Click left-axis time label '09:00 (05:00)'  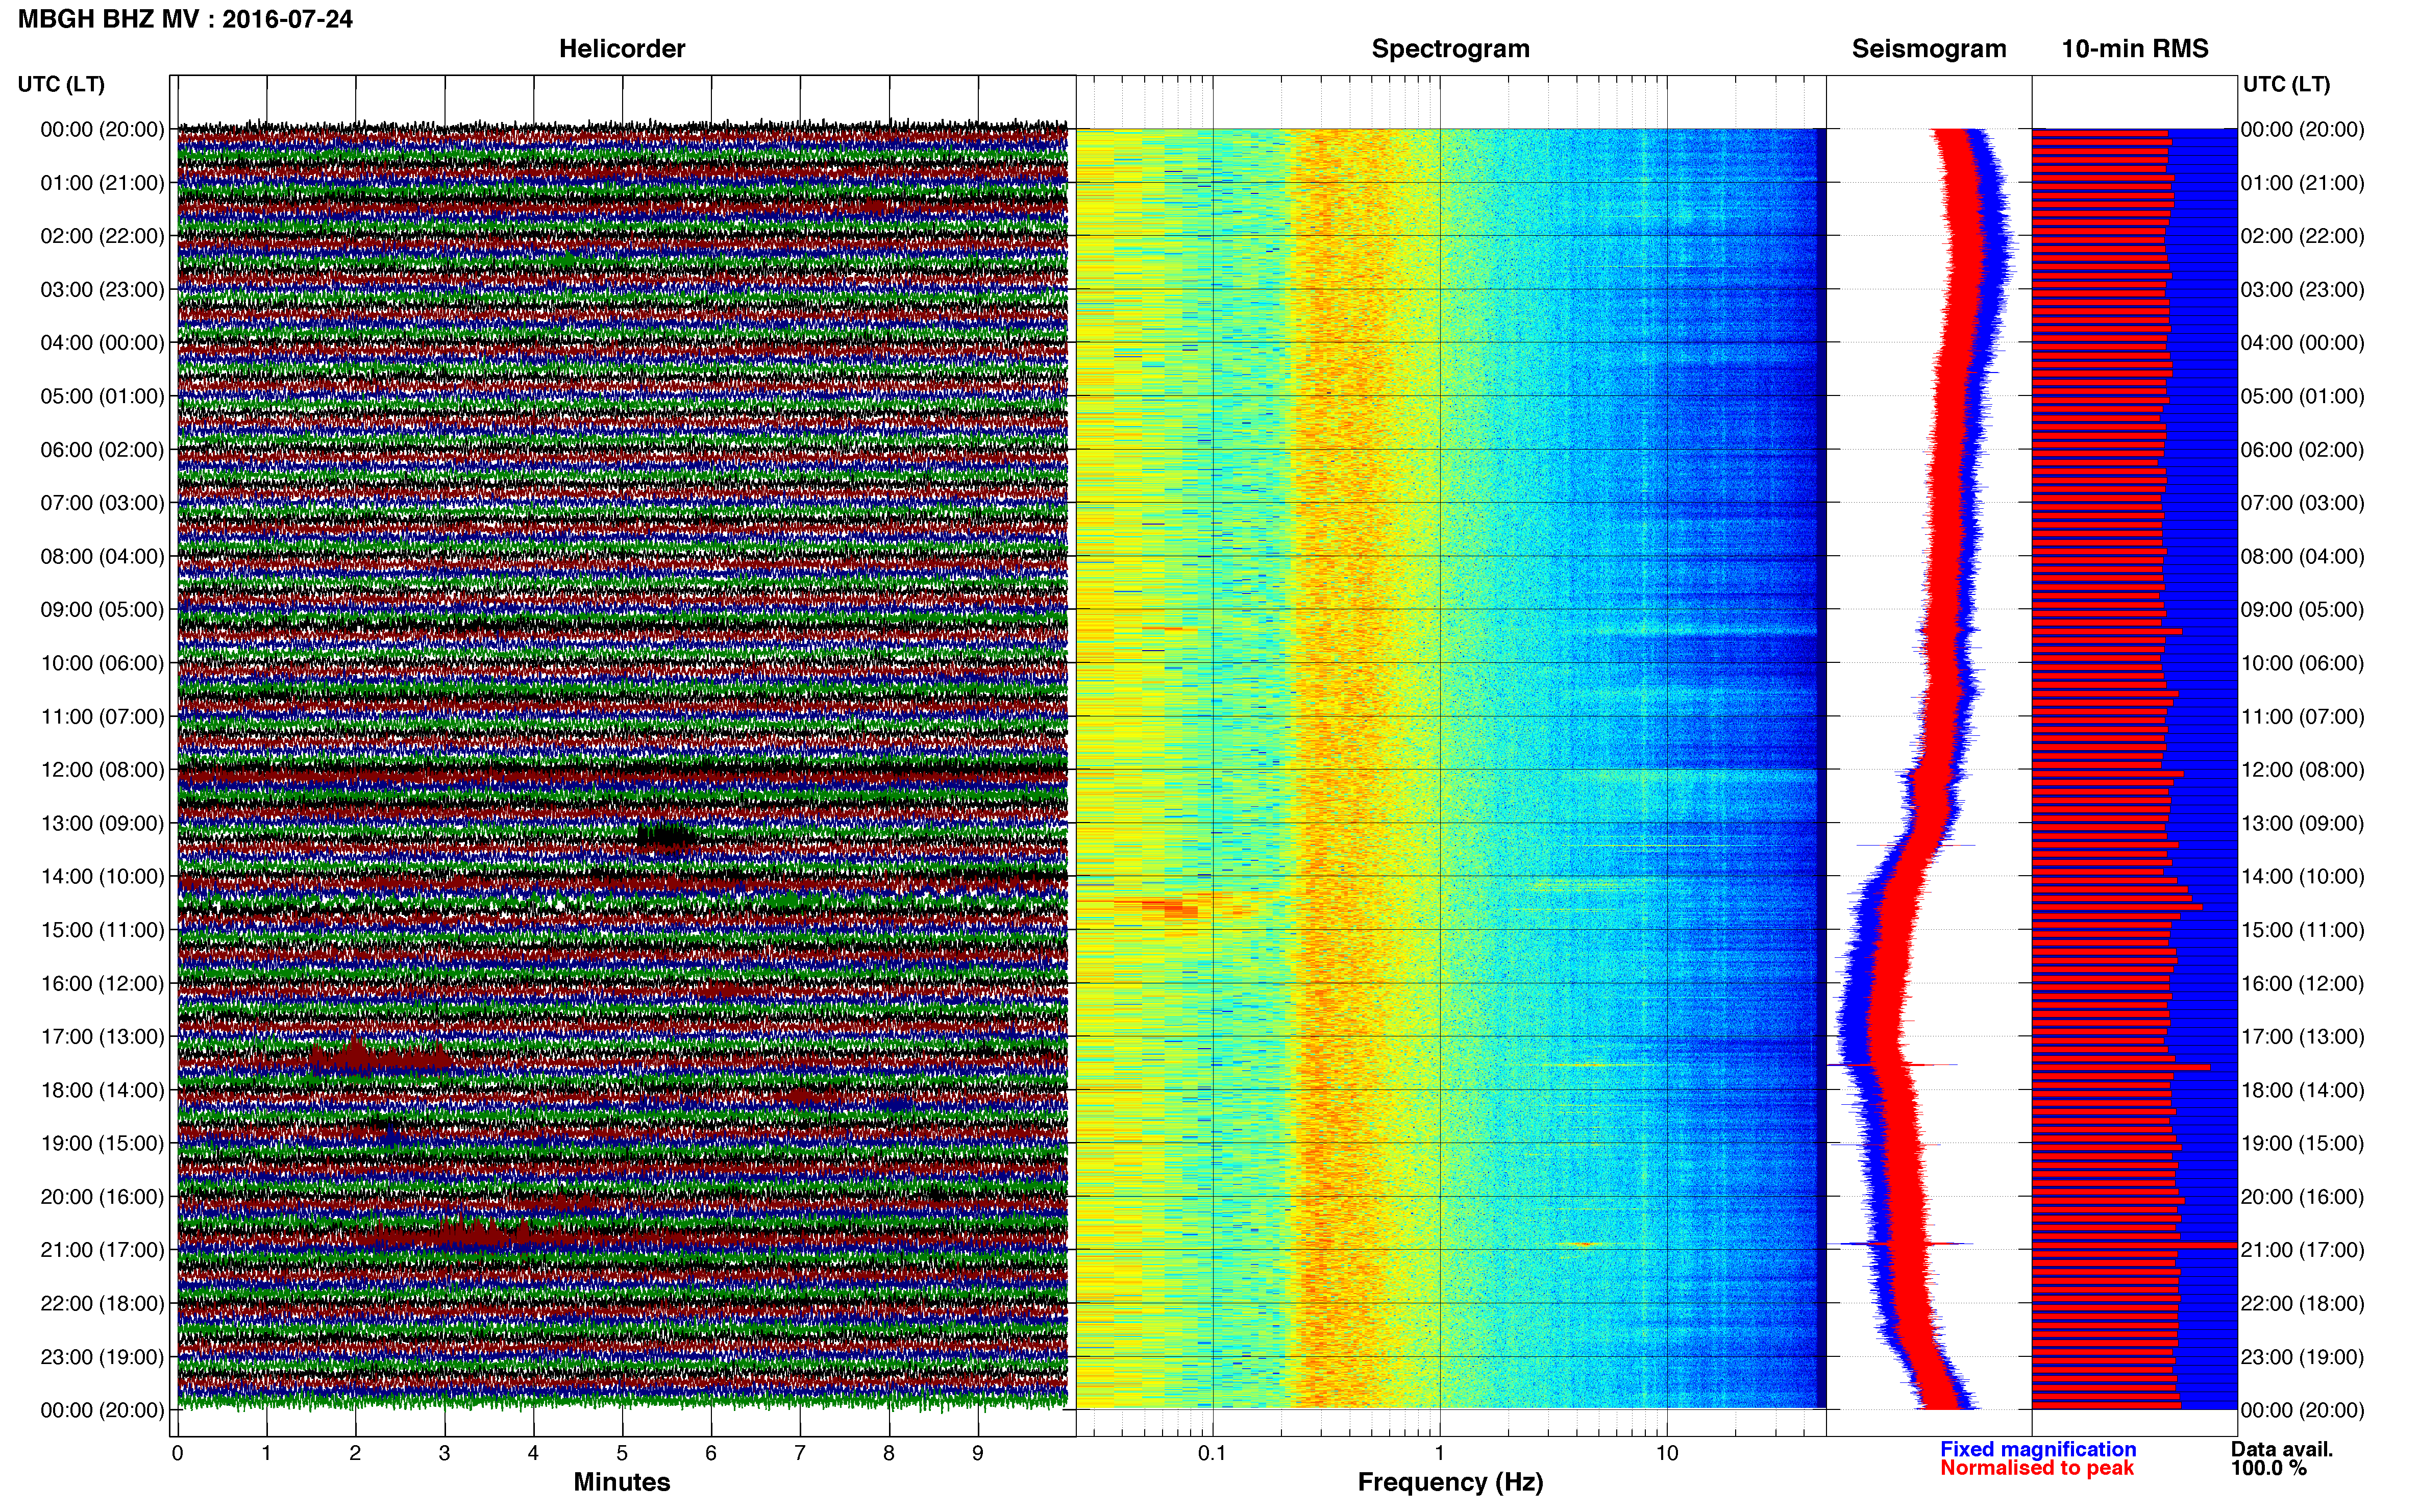102,610
